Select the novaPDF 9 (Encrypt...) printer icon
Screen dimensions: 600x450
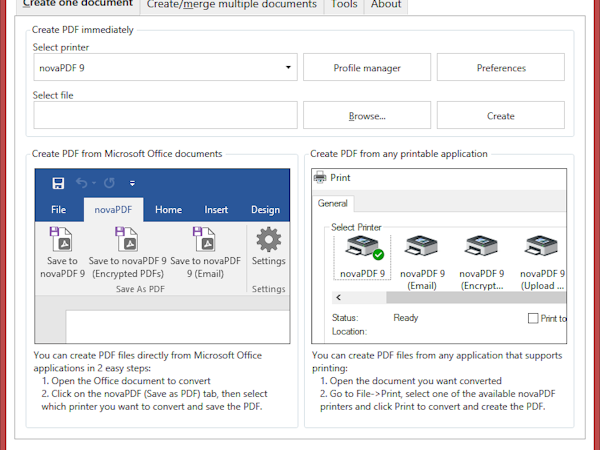coord(481,246)
